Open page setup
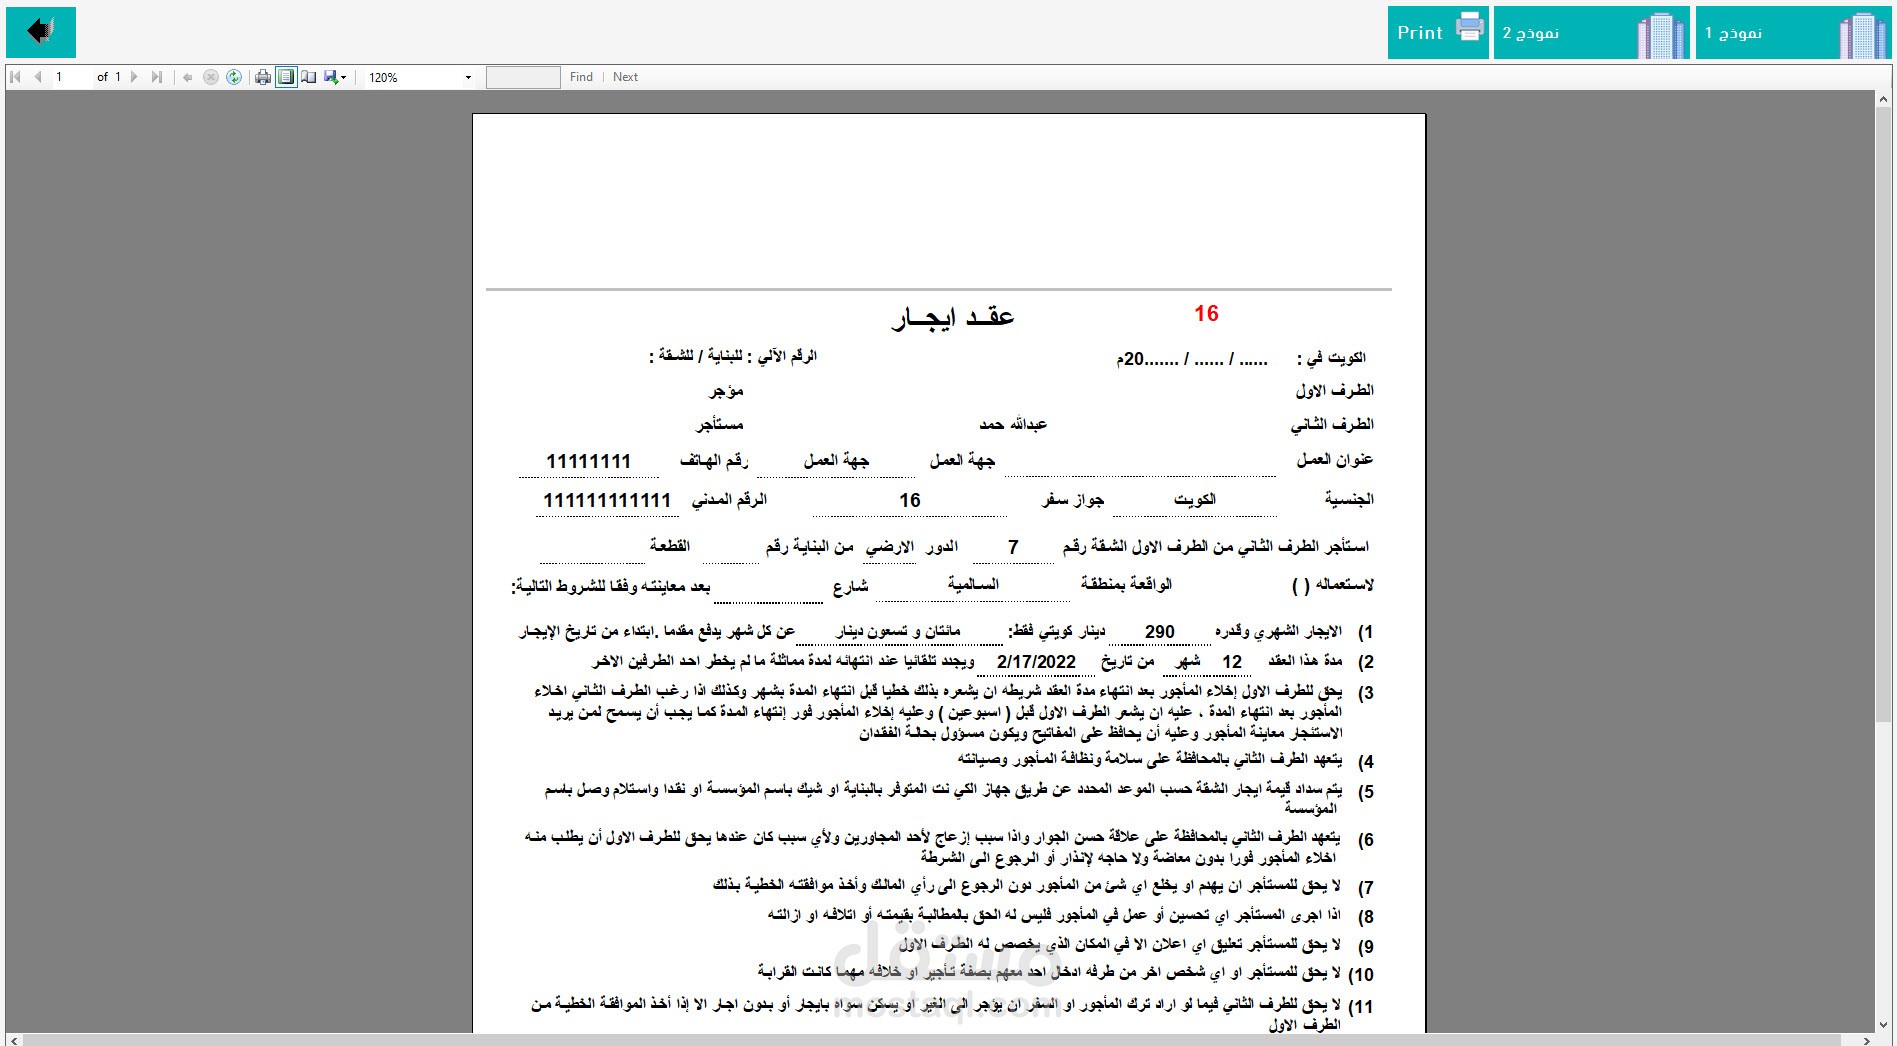This screenshot has width=1897, height=1046. coord(309,77)
